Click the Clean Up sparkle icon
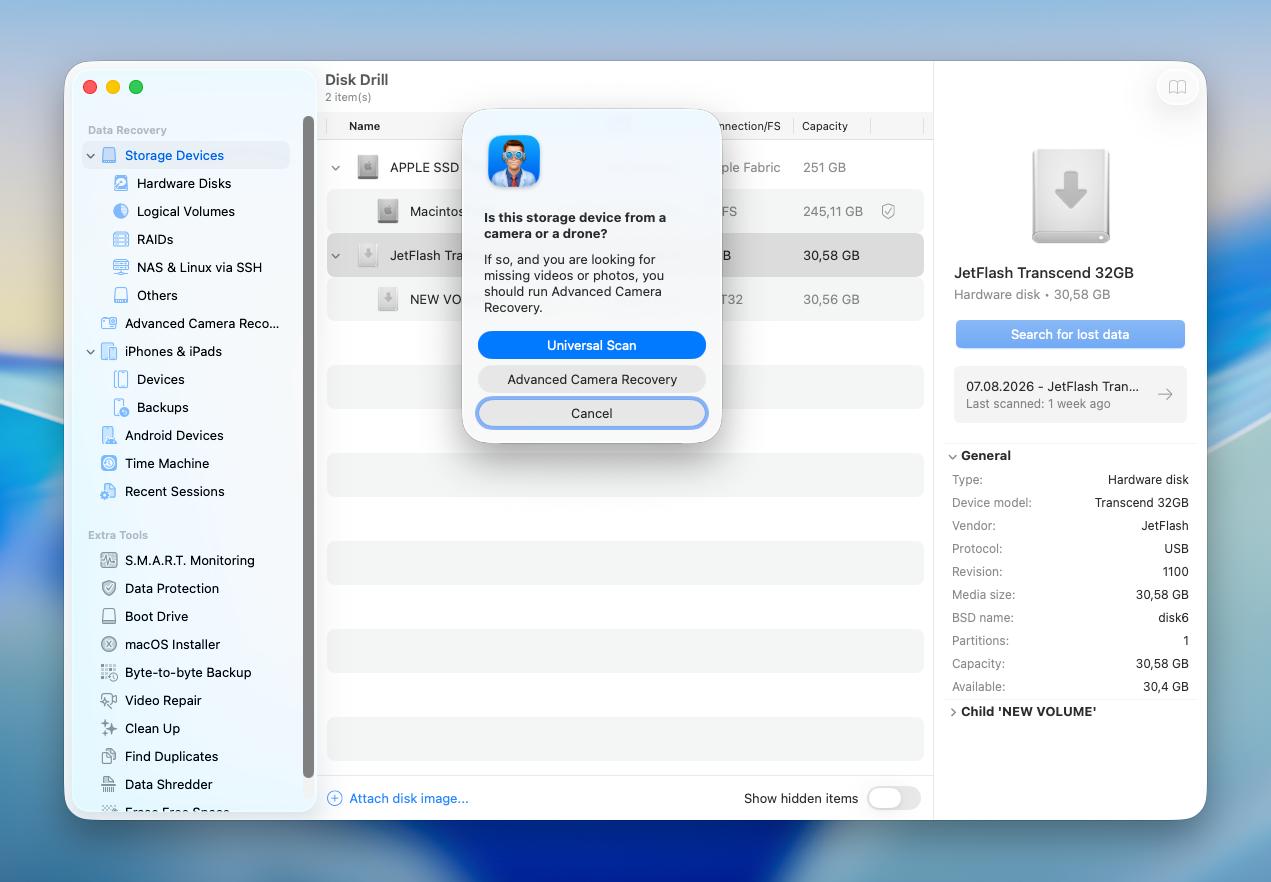 coord(109,728)
